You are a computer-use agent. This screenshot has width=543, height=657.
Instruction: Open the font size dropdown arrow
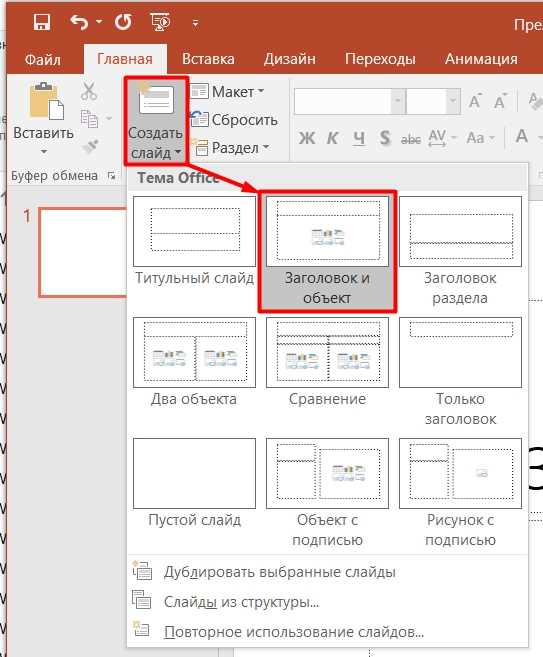(453, 101)
